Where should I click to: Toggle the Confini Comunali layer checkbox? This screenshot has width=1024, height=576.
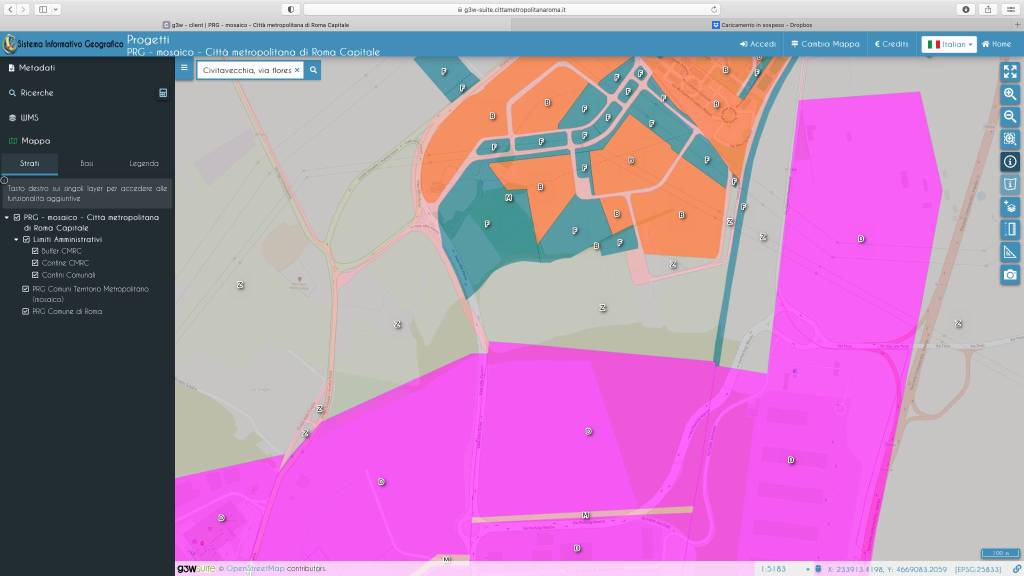(x=36, y=274)
